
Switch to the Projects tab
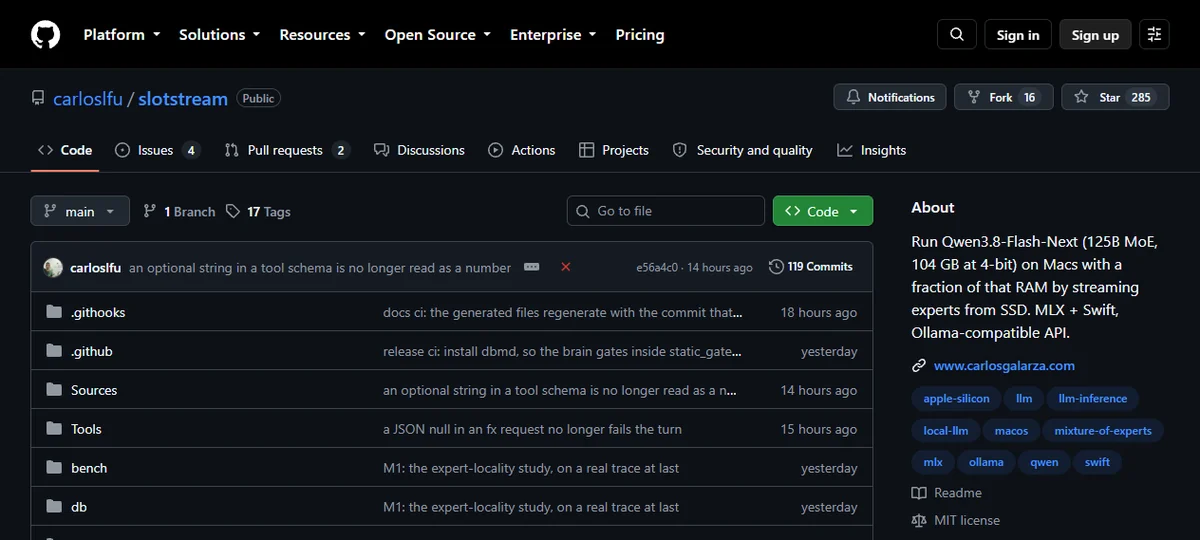614,150
